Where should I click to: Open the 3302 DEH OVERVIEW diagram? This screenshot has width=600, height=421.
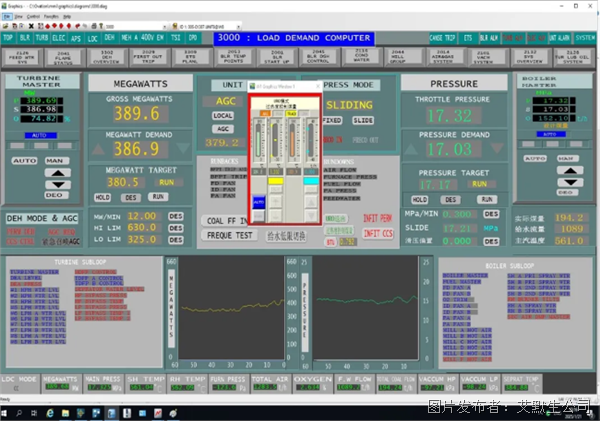click(x=107, y=57)
